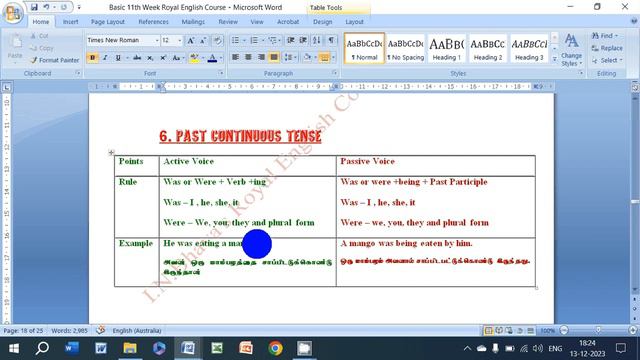This screenshot has height=360, width=640.
Task: Decrease paragraph indent
Action: click(x=291, y=40)
